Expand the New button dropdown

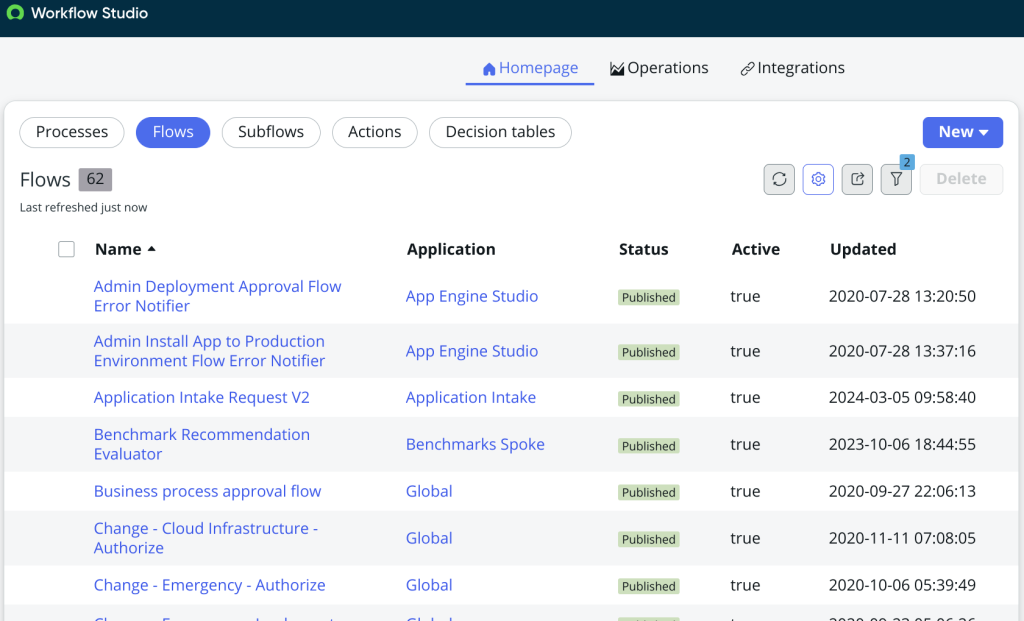(x=963, y=132)
